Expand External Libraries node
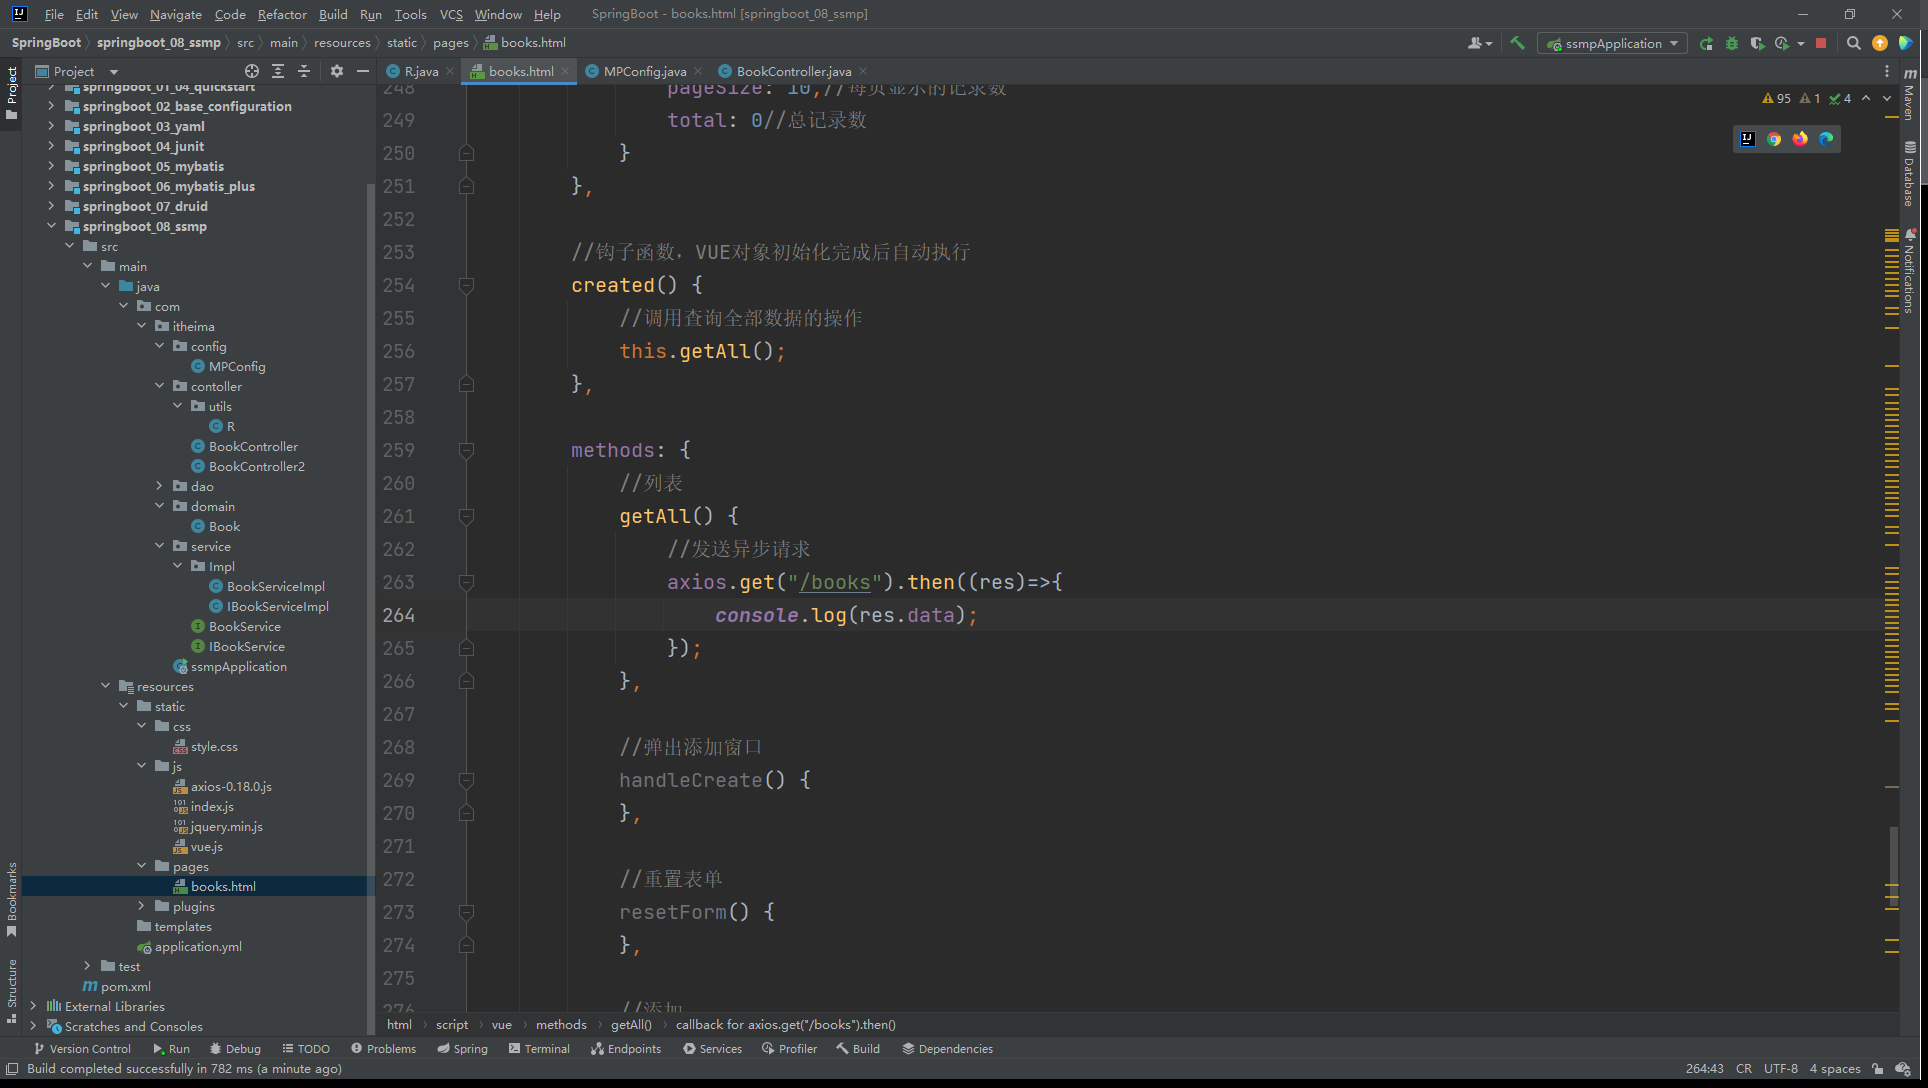The height and width of the screenshot is (1088, 1928). coord(33,1006)
